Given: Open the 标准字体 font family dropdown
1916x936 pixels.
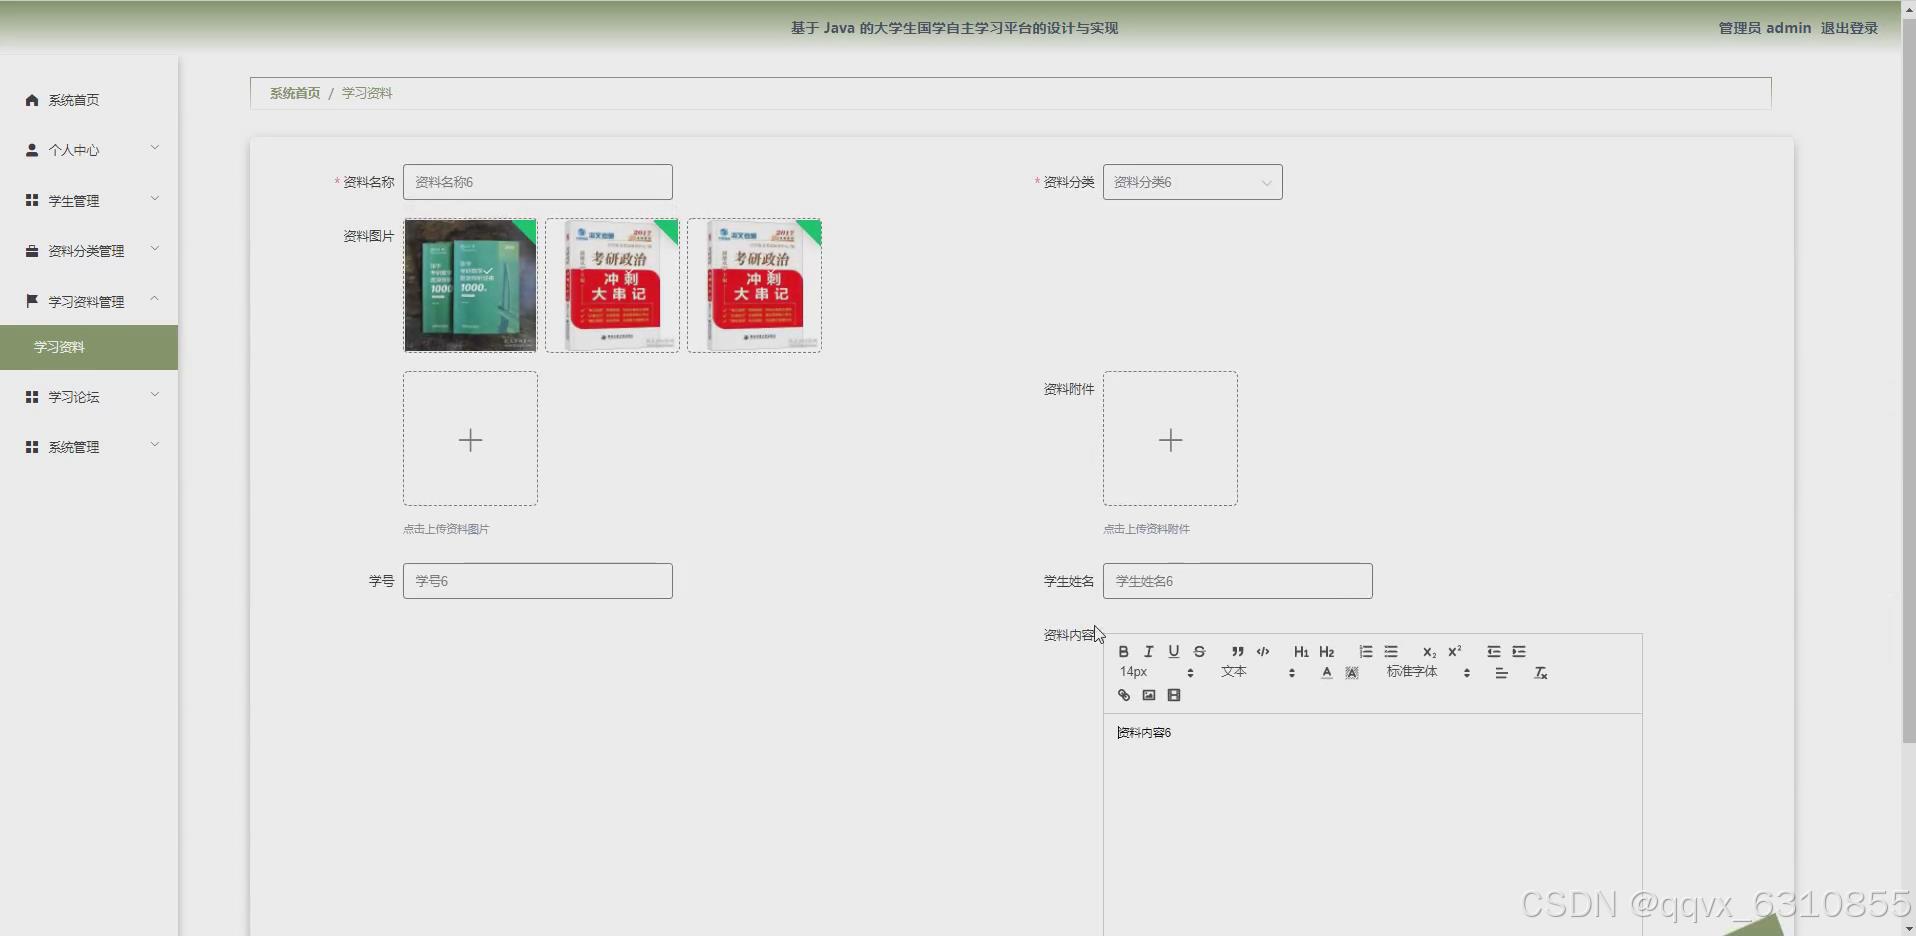Looking at the screenshot, I should point(1428,673).
